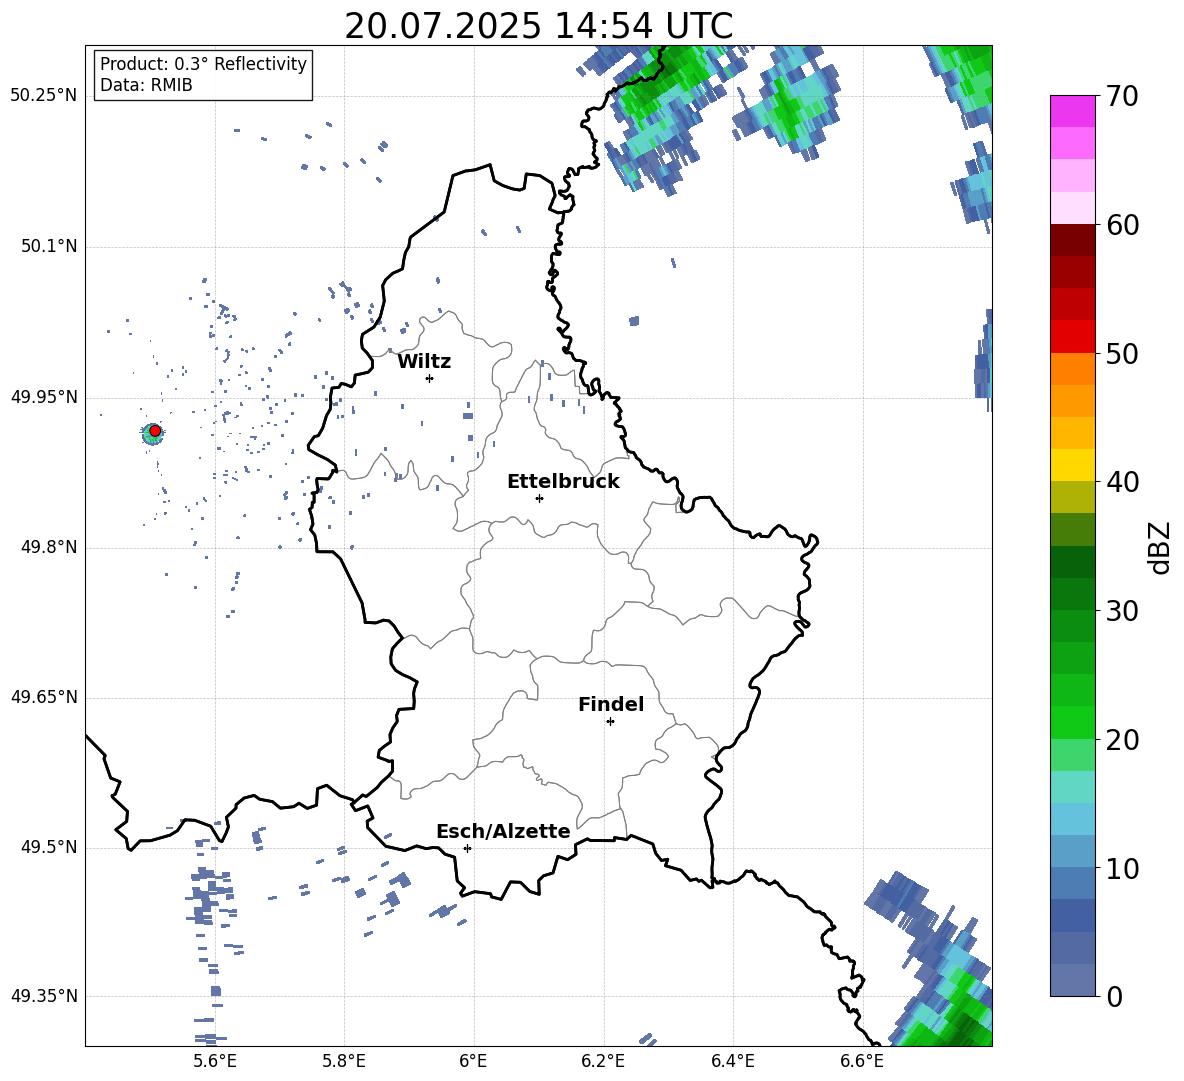
Task: Click the Ettelbruck city label
Action: [563, 482]
